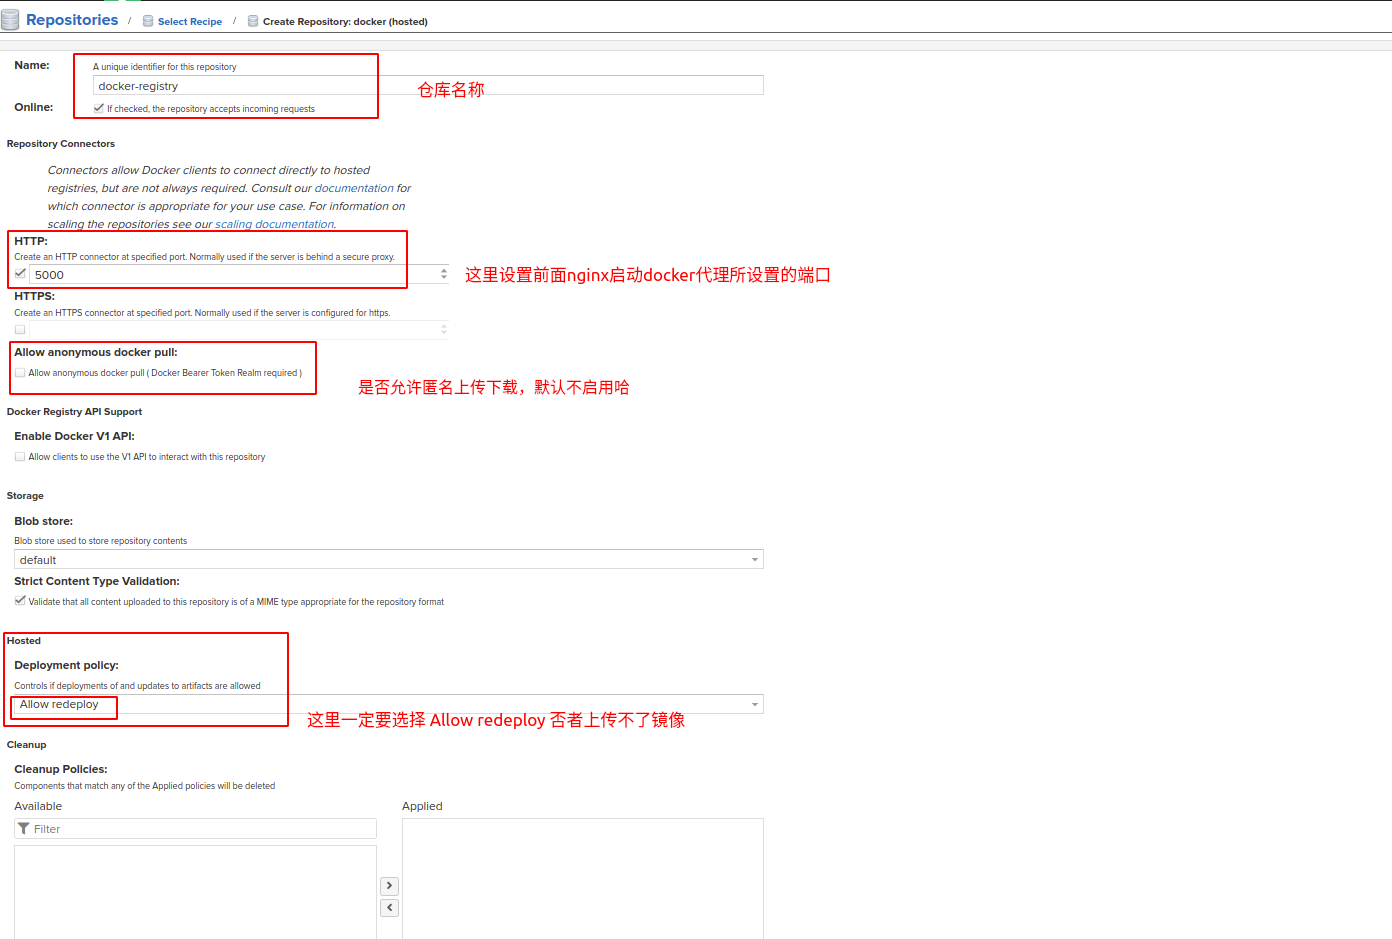This screenshot has height=939, width=1392.
Task: Click the Available cleanup policies list
Action: (195, 892)
